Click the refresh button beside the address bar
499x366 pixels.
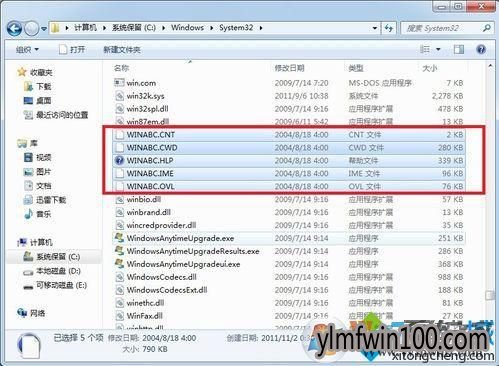pyautogui.click(x=389, y=28)
